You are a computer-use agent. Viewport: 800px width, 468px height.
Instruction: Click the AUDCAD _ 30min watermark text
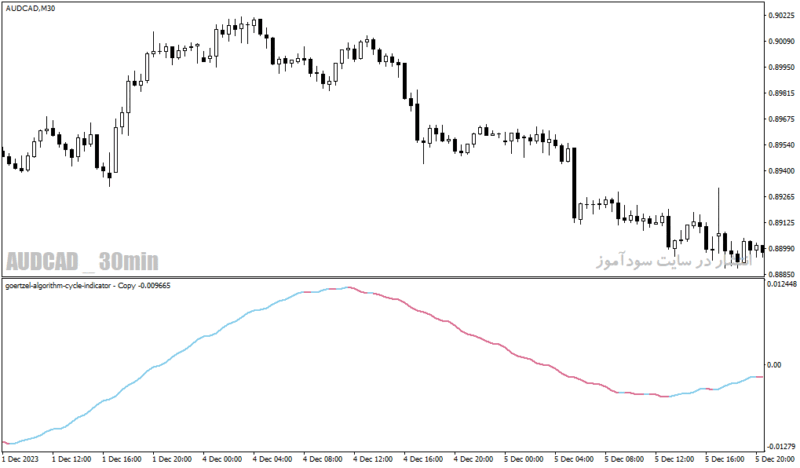(x=82, y=261)
